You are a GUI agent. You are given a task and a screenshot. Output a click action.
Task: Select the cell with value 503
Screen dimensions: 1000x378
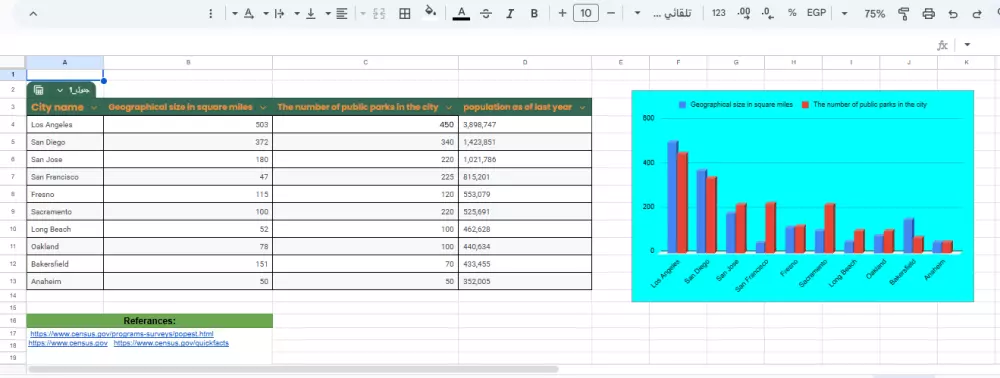pos(188,125)
